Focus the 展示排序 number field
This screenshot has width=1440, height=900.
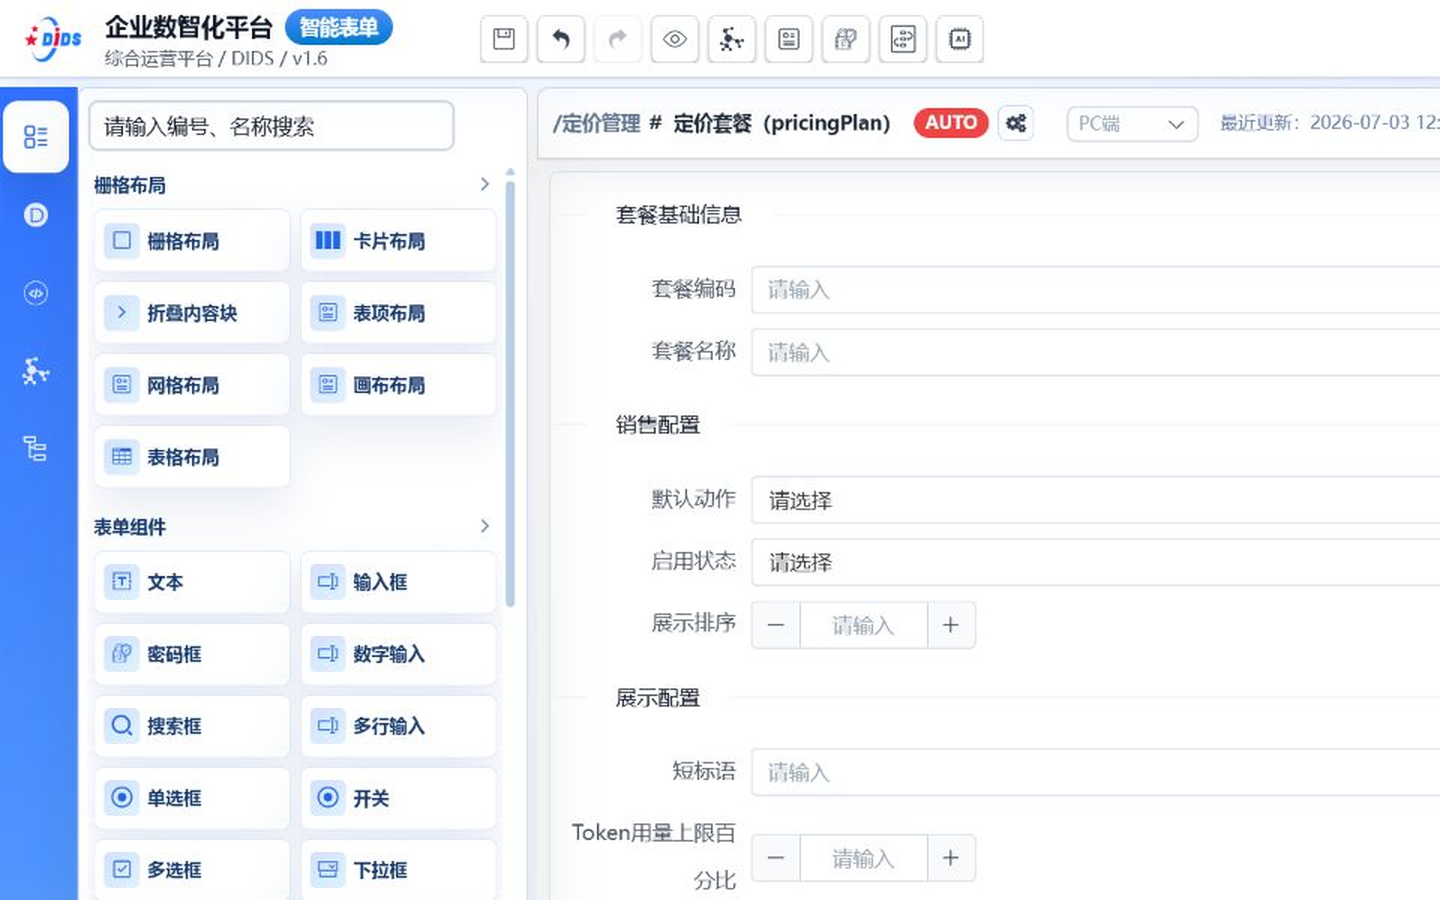[x=864, y=625]
